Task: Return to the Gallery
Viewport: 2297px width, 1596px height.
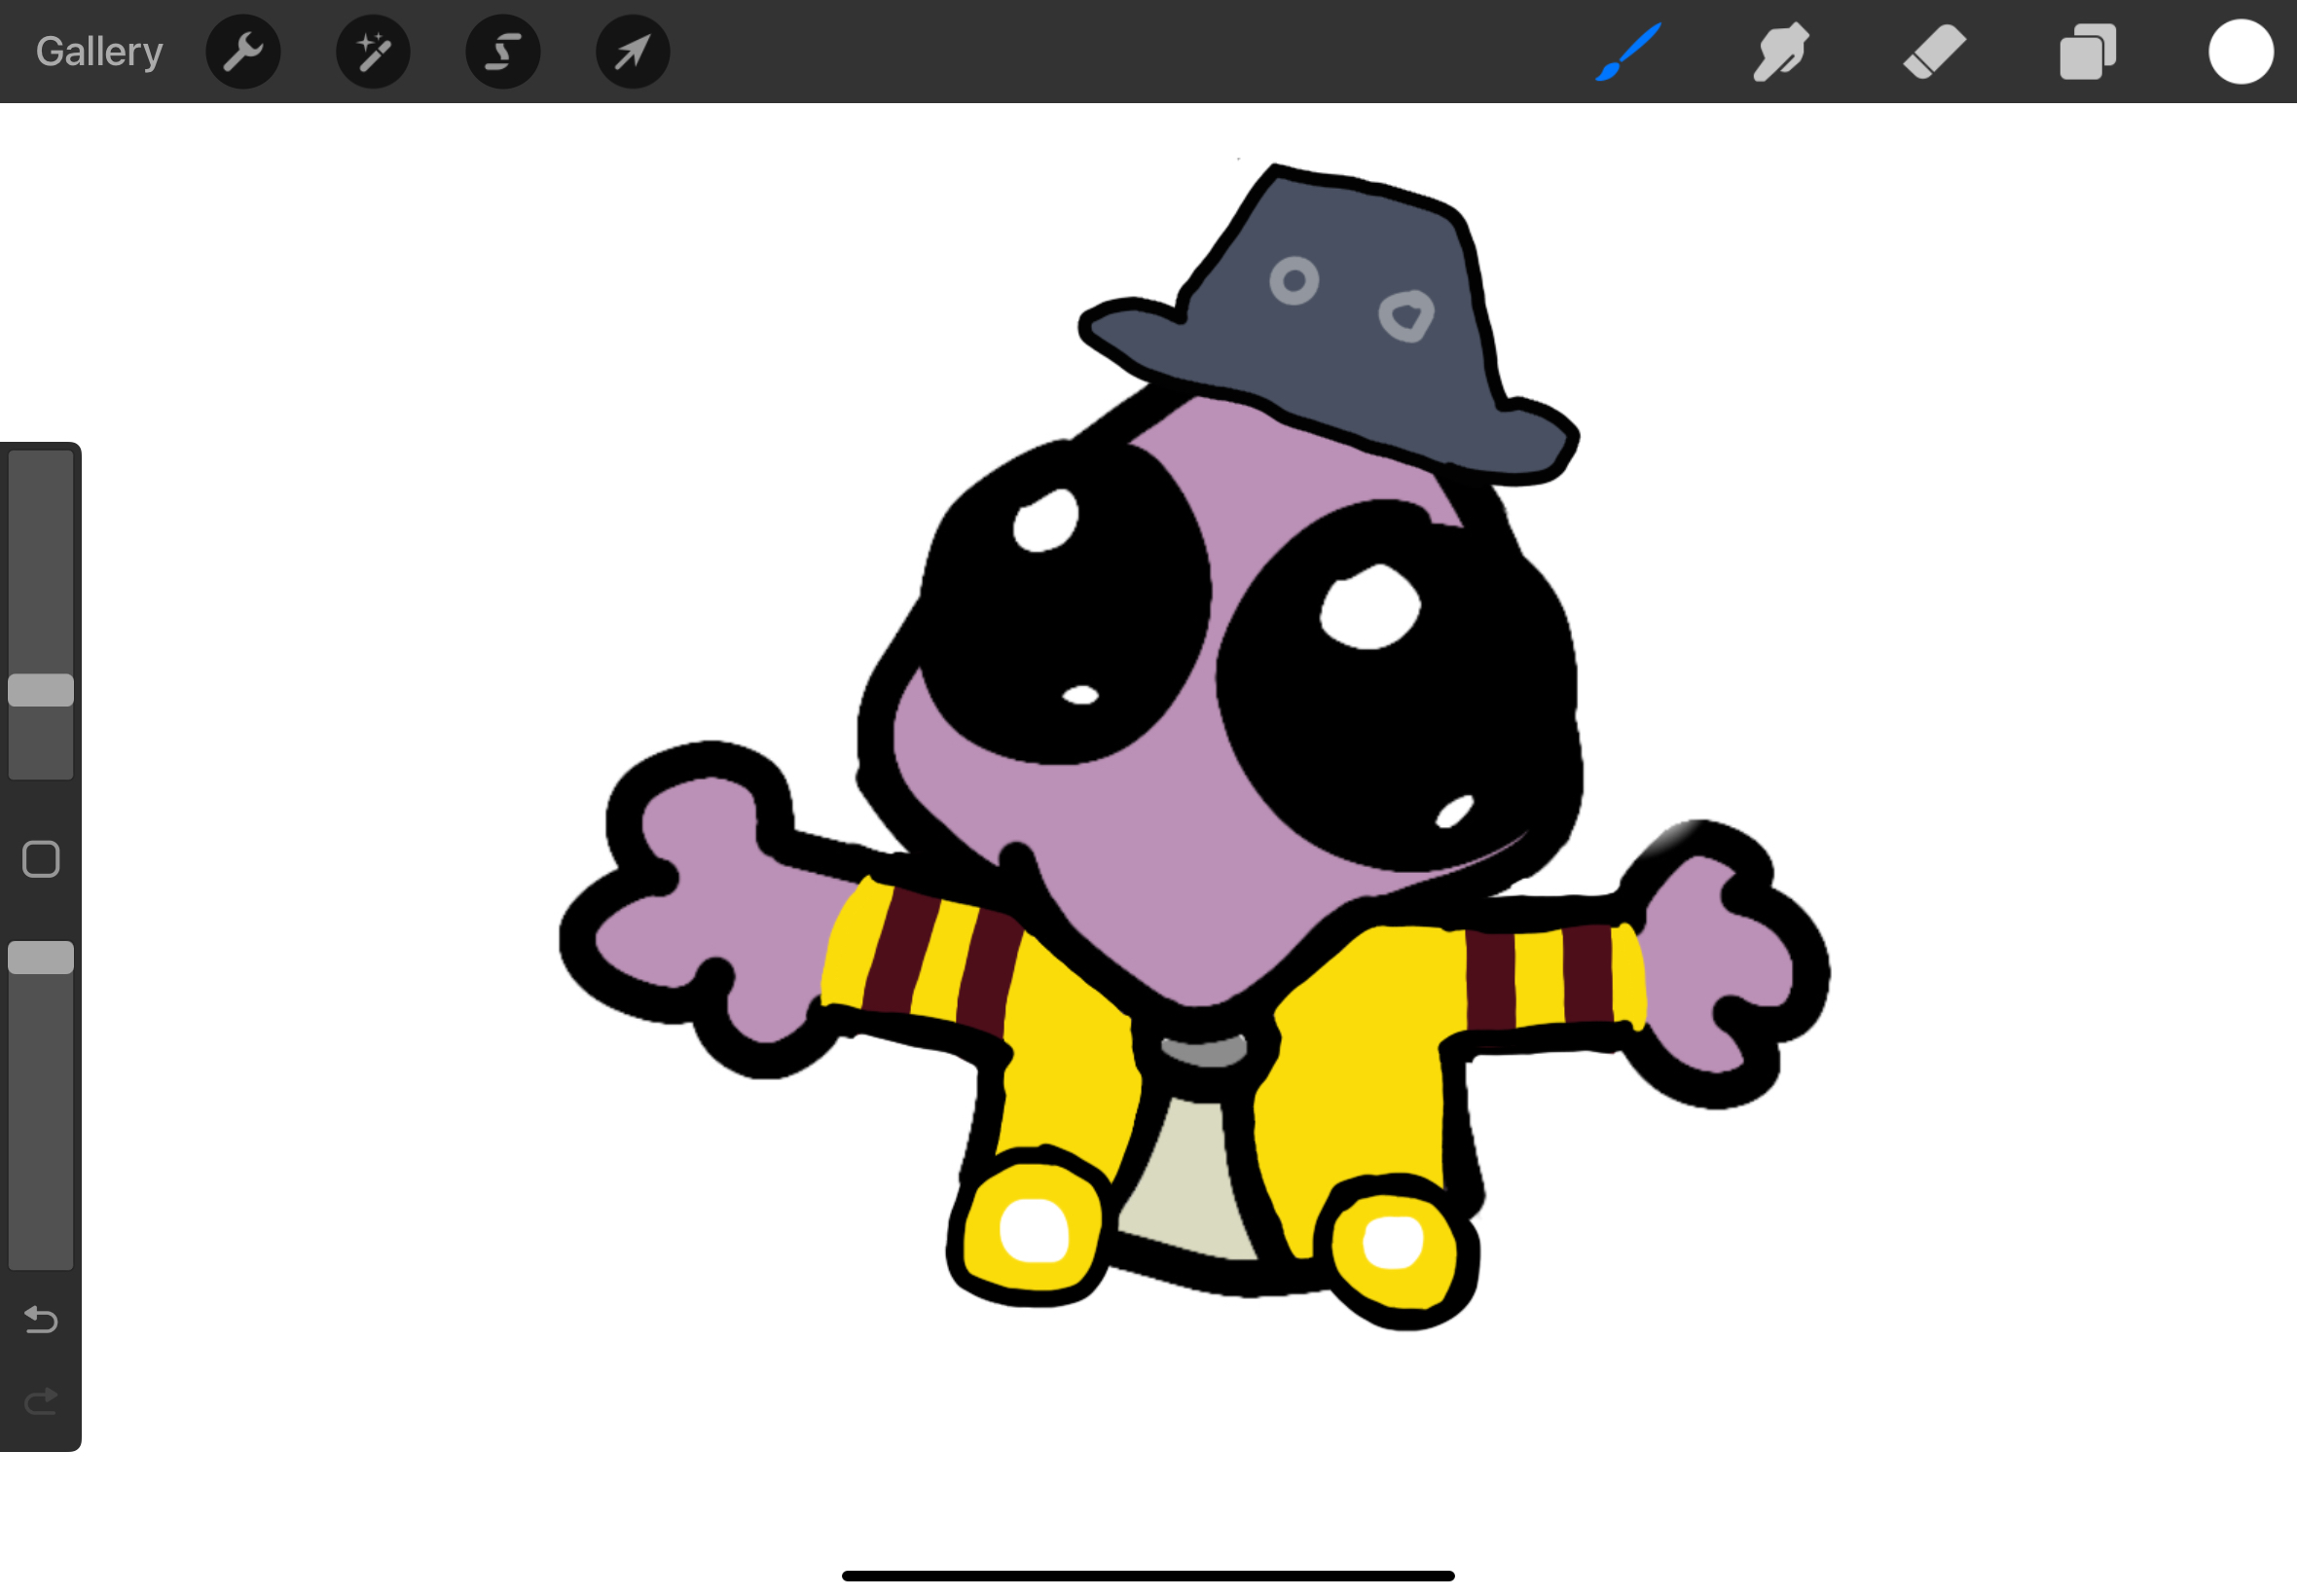Action: 99,51
